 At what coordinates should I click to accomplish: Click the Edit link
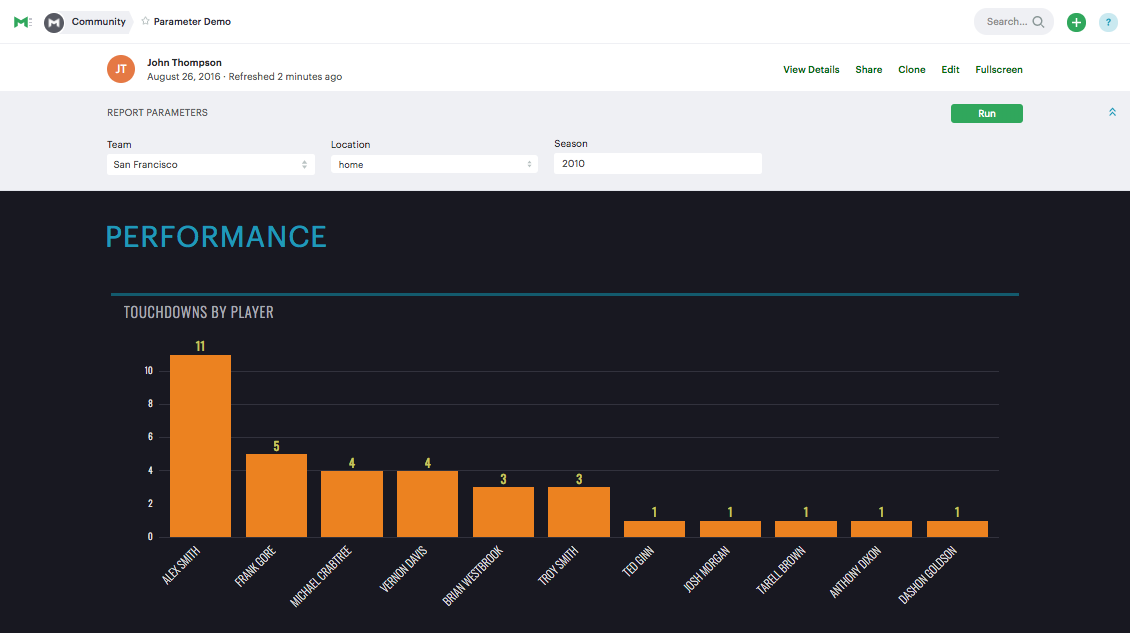950,70
